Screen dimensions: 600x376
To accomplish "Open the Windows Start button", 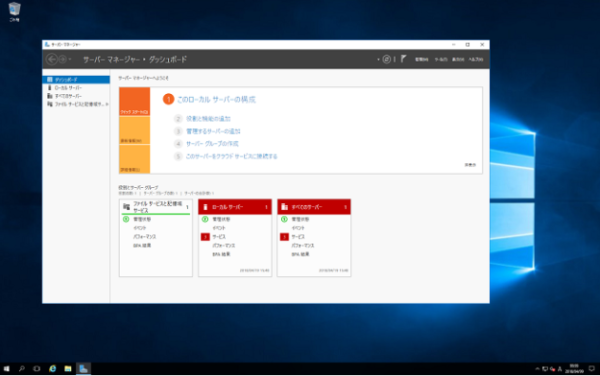I will click(6, 369).
